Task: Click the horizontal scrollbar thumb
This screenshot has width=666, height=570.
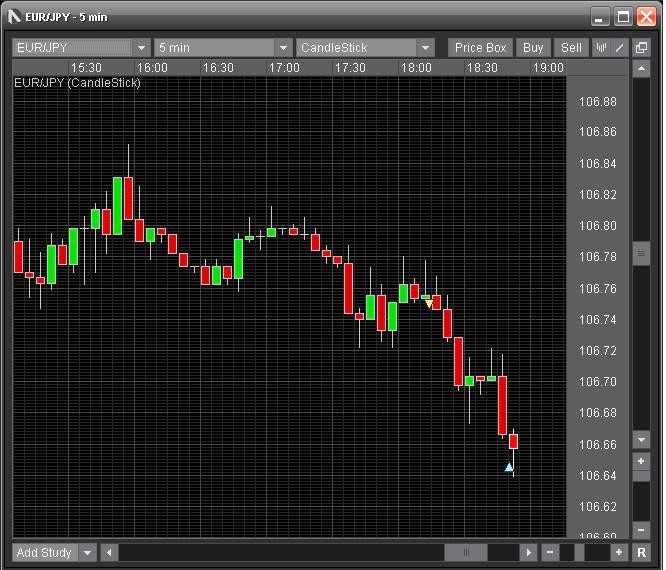Action: (465, 552)
